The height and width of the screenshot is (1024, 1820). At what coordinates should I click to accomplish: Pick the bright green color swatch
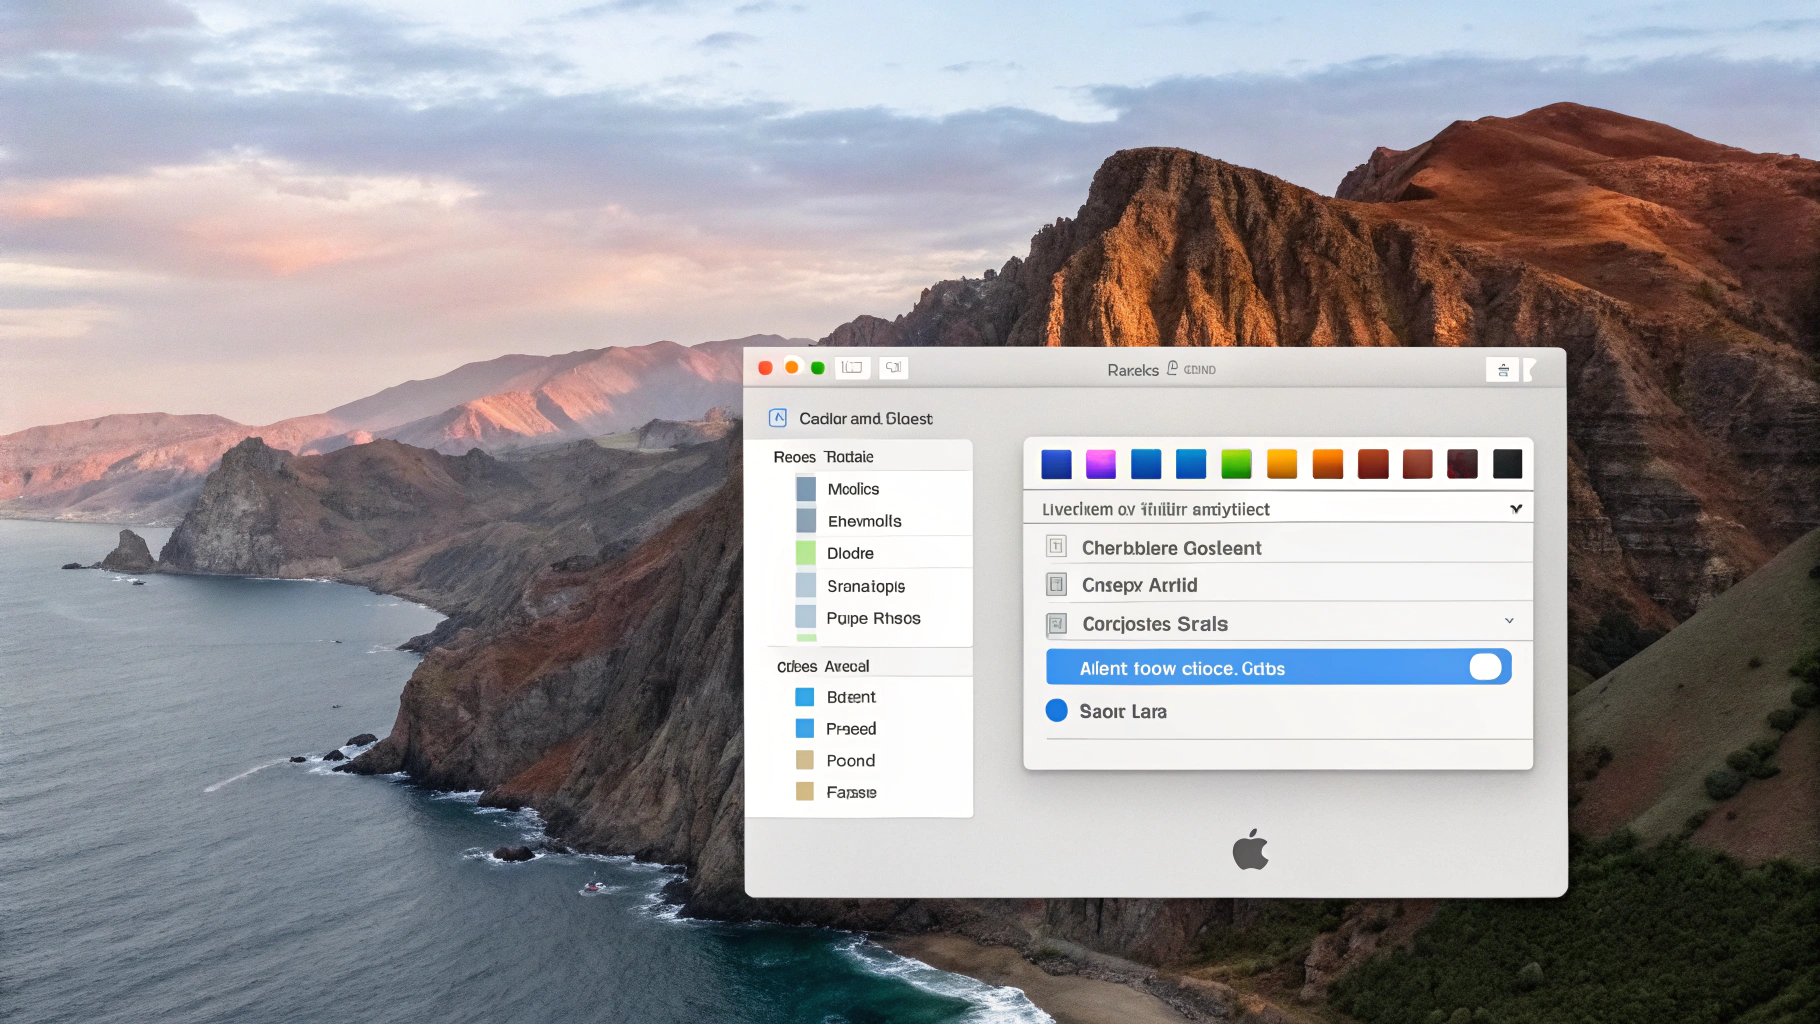coord(1236,464)
